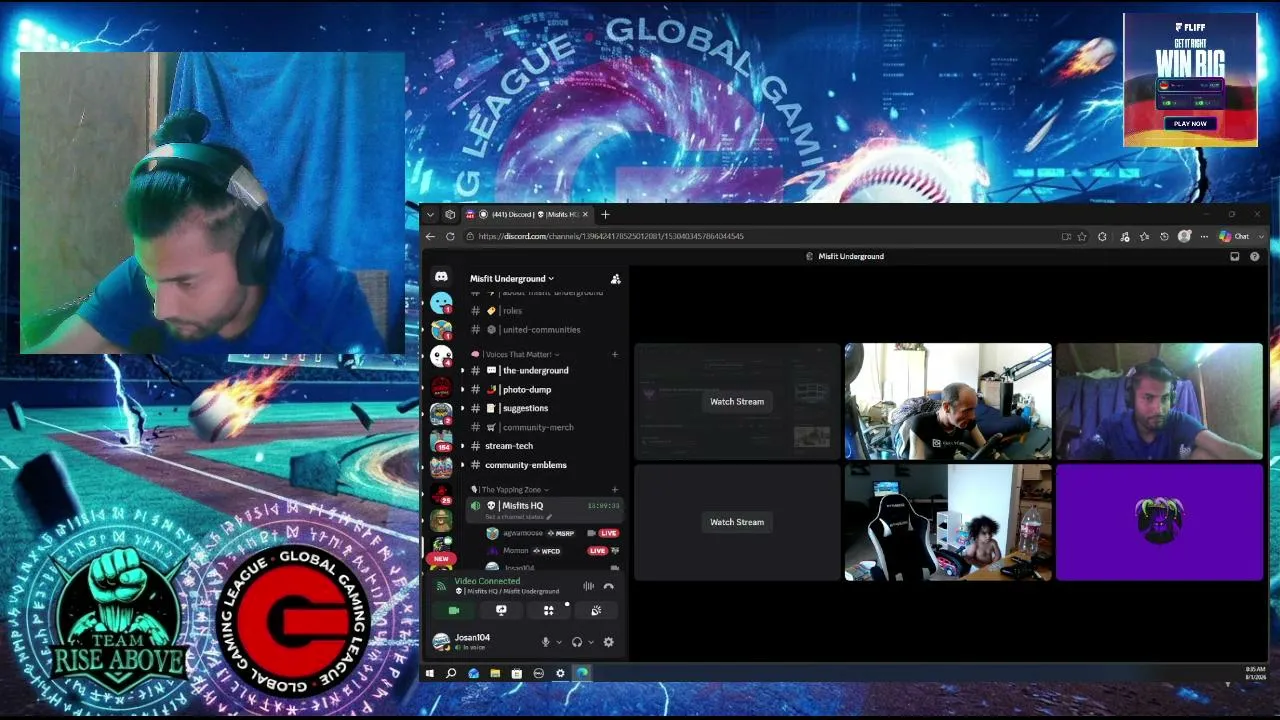1280x720 pixels.
Task: Select the Misfits HQ voice channel
Action: click(x=545, y=509)
